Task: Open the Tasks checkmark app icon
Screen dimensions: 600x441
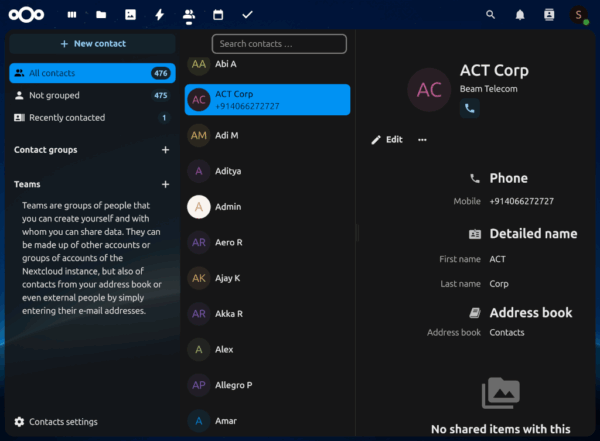Action: [248, 15]
